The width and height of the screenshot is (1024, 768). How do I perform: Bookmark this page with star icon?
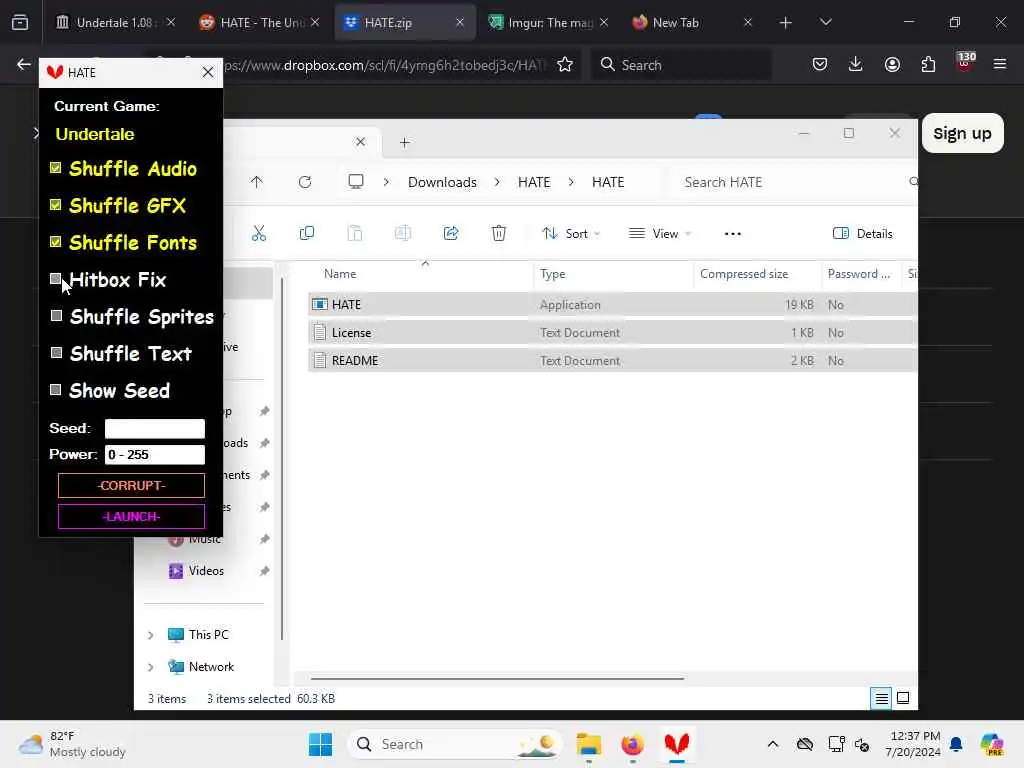(565, 65)
